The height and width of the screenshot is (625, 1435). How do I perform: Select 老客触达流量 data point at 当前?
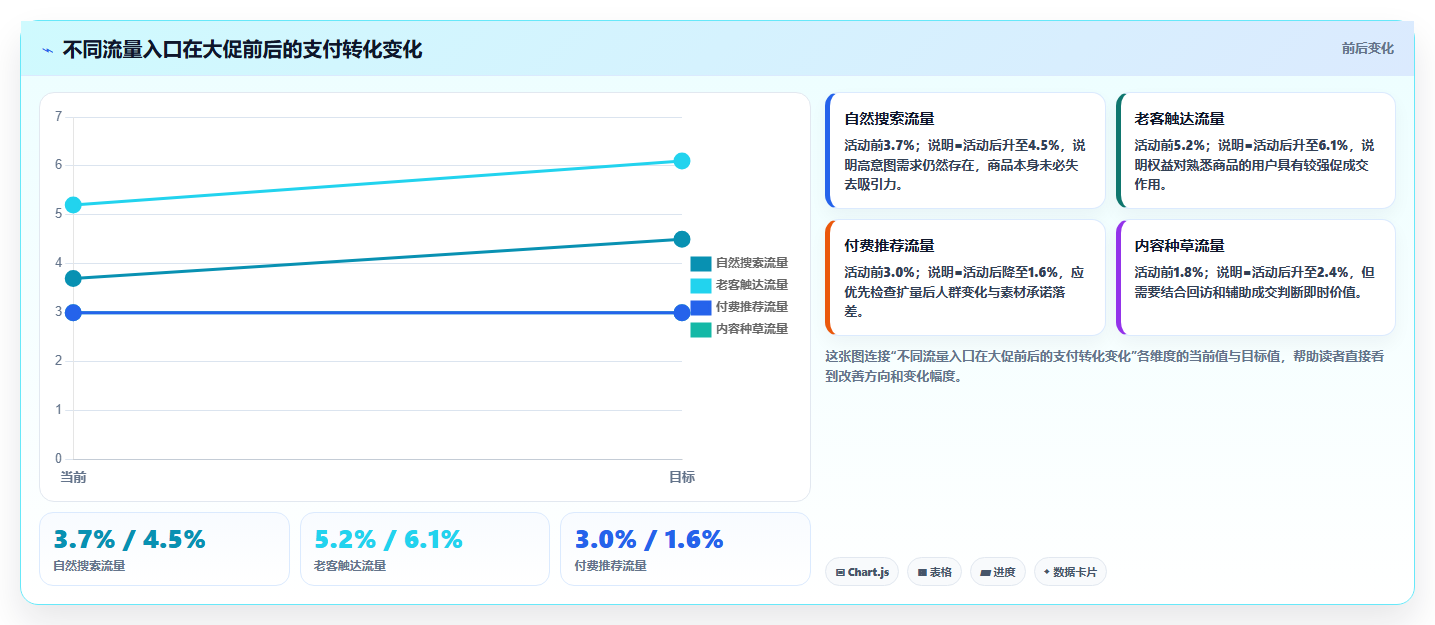73,205
